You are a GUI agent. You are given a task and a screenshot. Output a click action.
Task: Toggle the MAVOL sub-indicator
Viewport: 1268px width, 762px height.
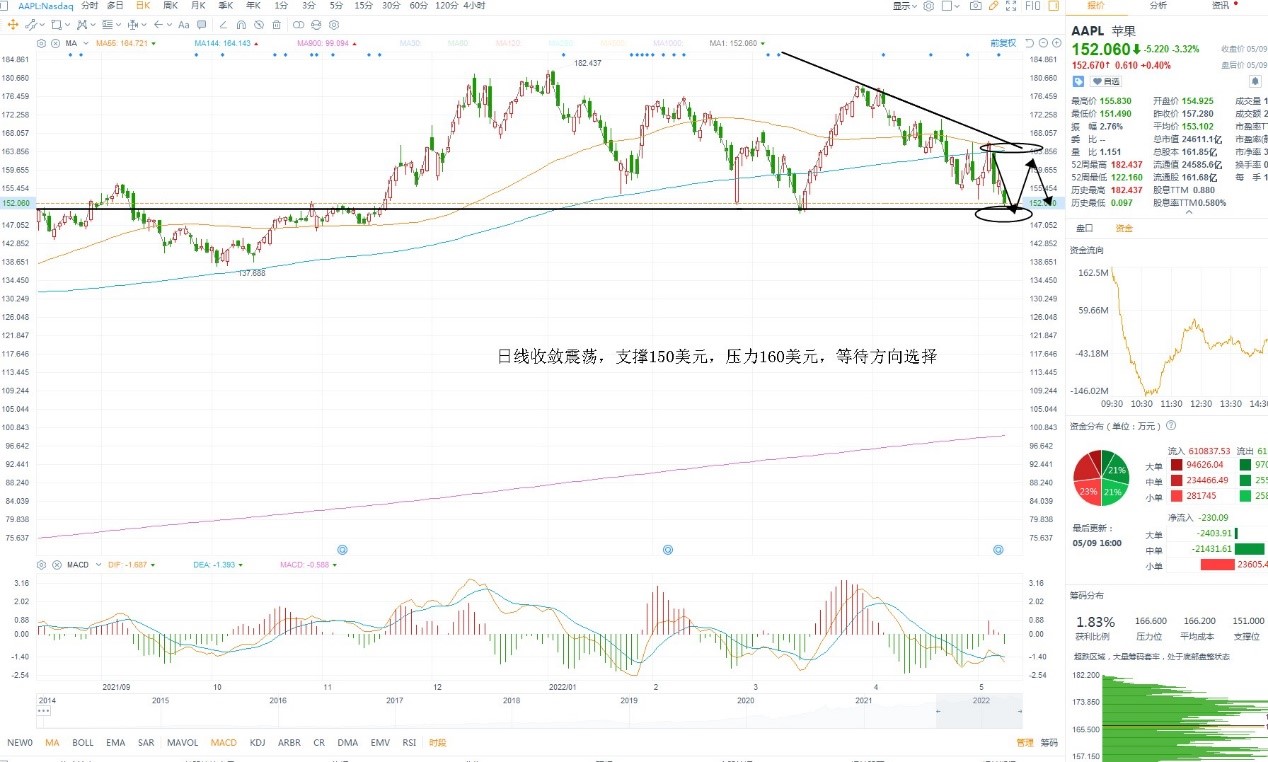coord(182,743)
